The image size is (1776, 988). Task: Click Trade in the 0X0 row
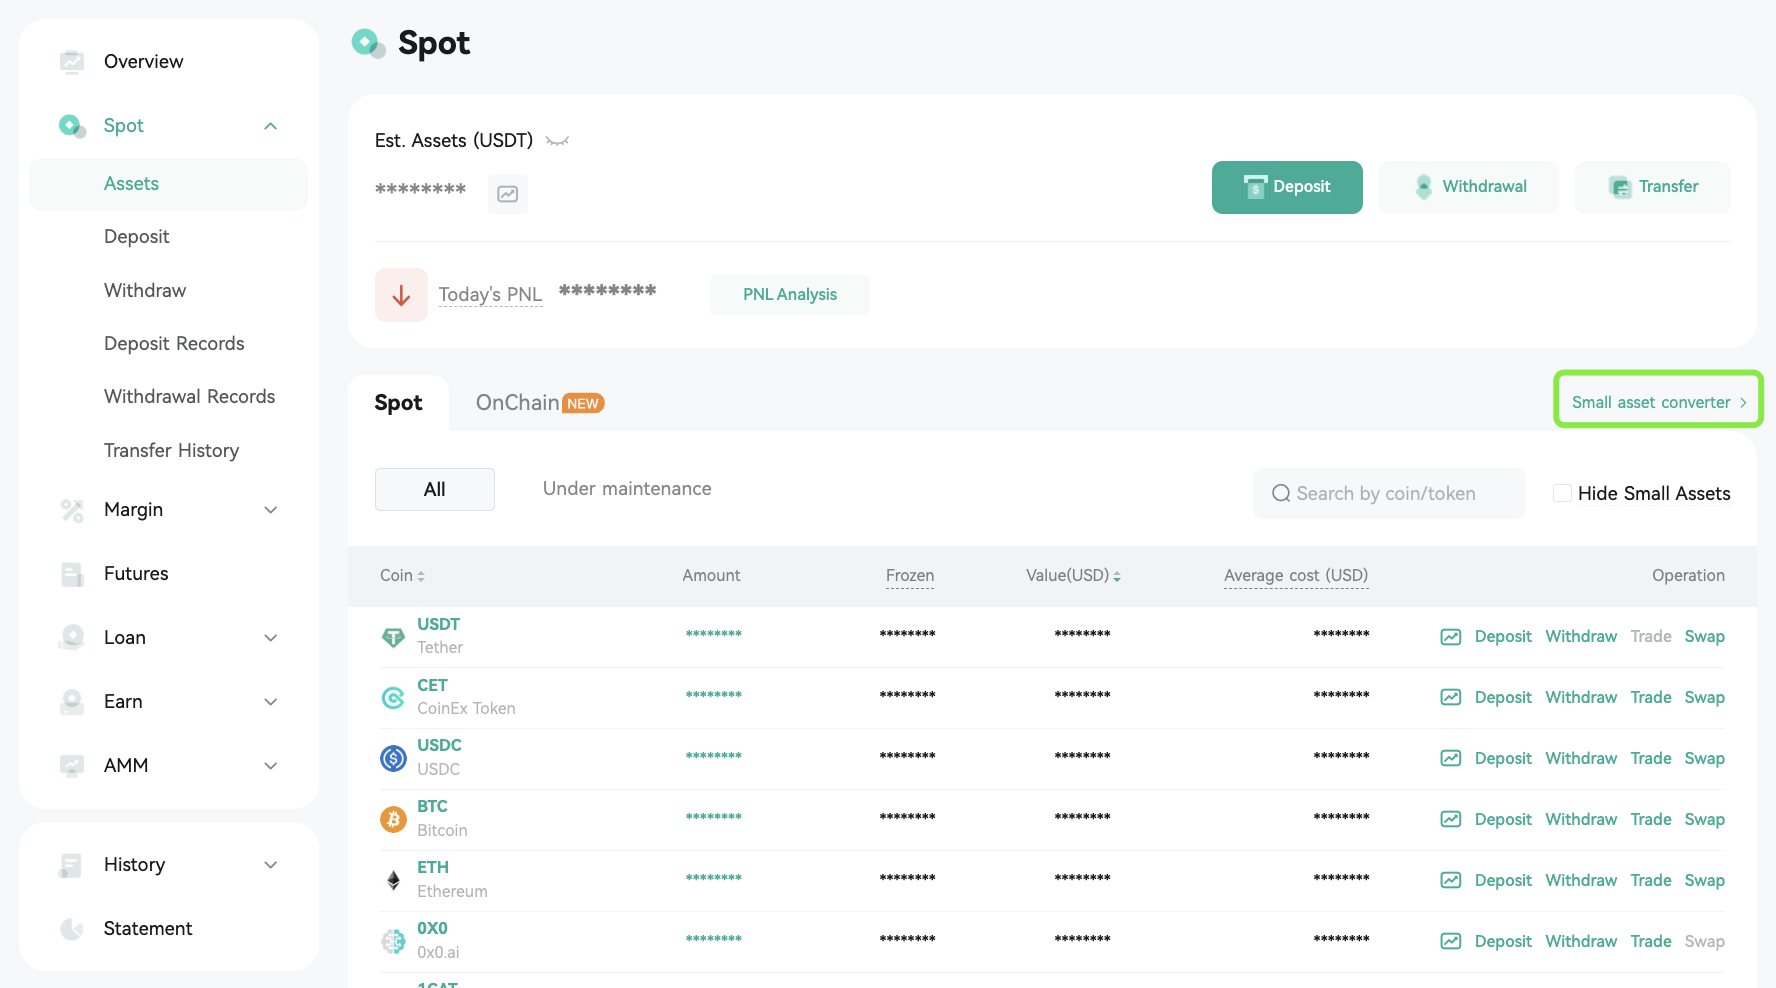1651,942
